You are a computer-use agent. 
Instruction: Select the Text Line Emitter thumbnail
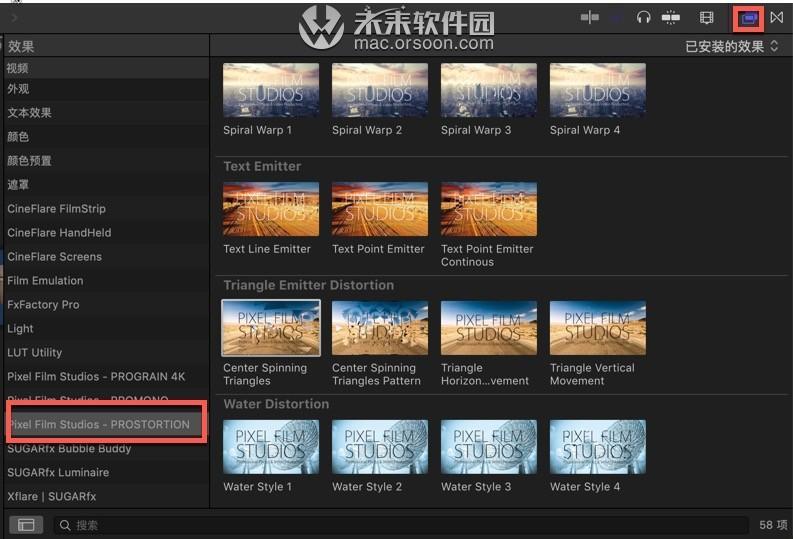pyautogui.click(x=271, y=209)
